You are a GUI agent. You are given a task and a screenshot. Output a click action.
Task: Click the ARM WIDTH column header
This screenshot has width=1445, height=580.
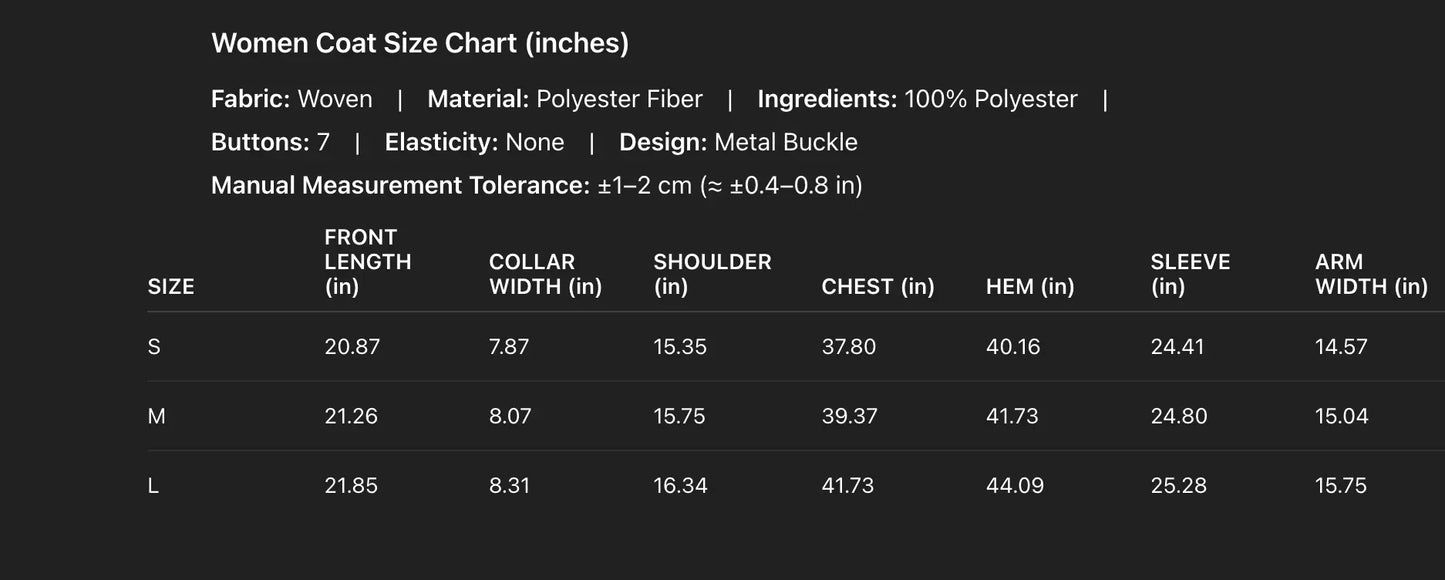point(1370,274)
